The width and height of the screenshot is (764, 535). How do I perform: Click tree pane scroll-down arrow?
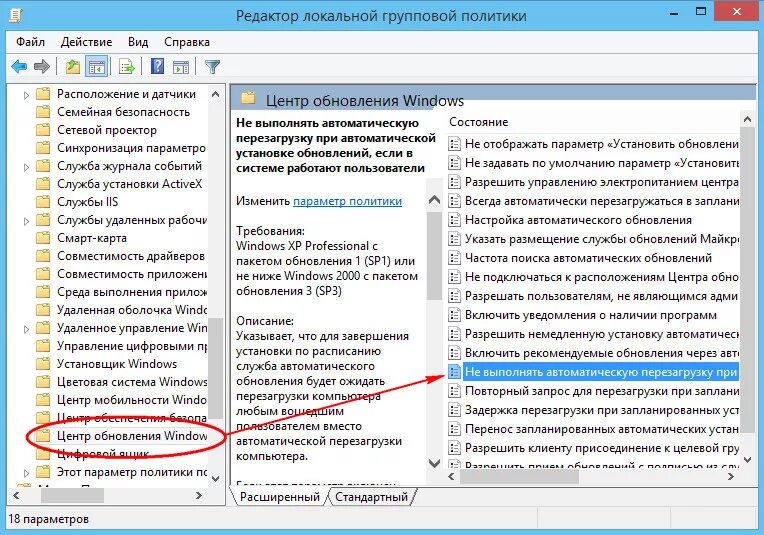pyautogui.click(x=215, y=478)
